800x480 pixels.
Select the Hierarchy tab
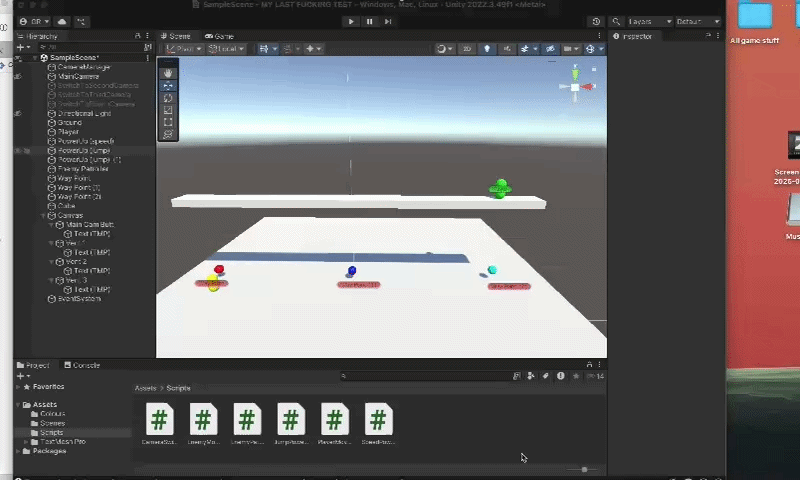[37, 36]
